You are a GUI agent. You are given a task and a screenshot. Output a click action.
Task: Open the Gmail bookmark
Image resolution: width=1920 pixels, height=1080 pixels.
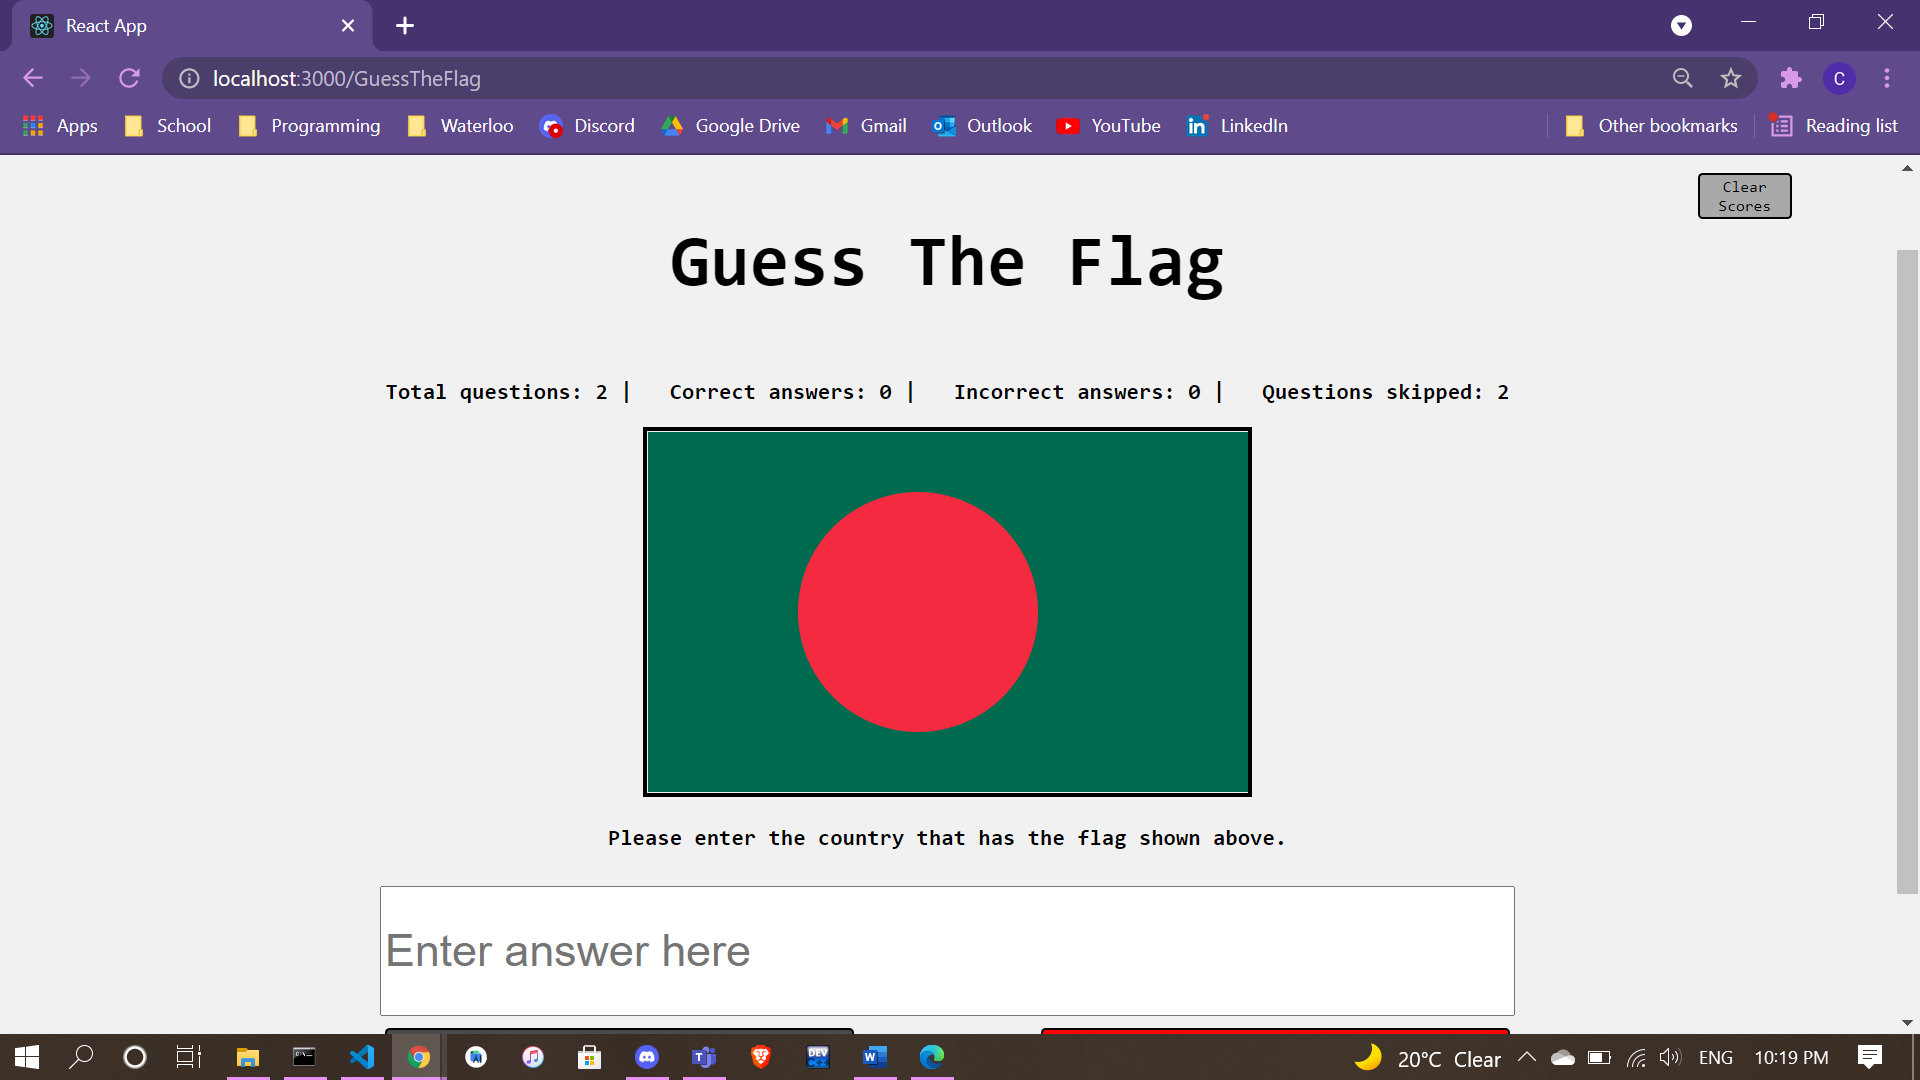click(x=866, y=126)
